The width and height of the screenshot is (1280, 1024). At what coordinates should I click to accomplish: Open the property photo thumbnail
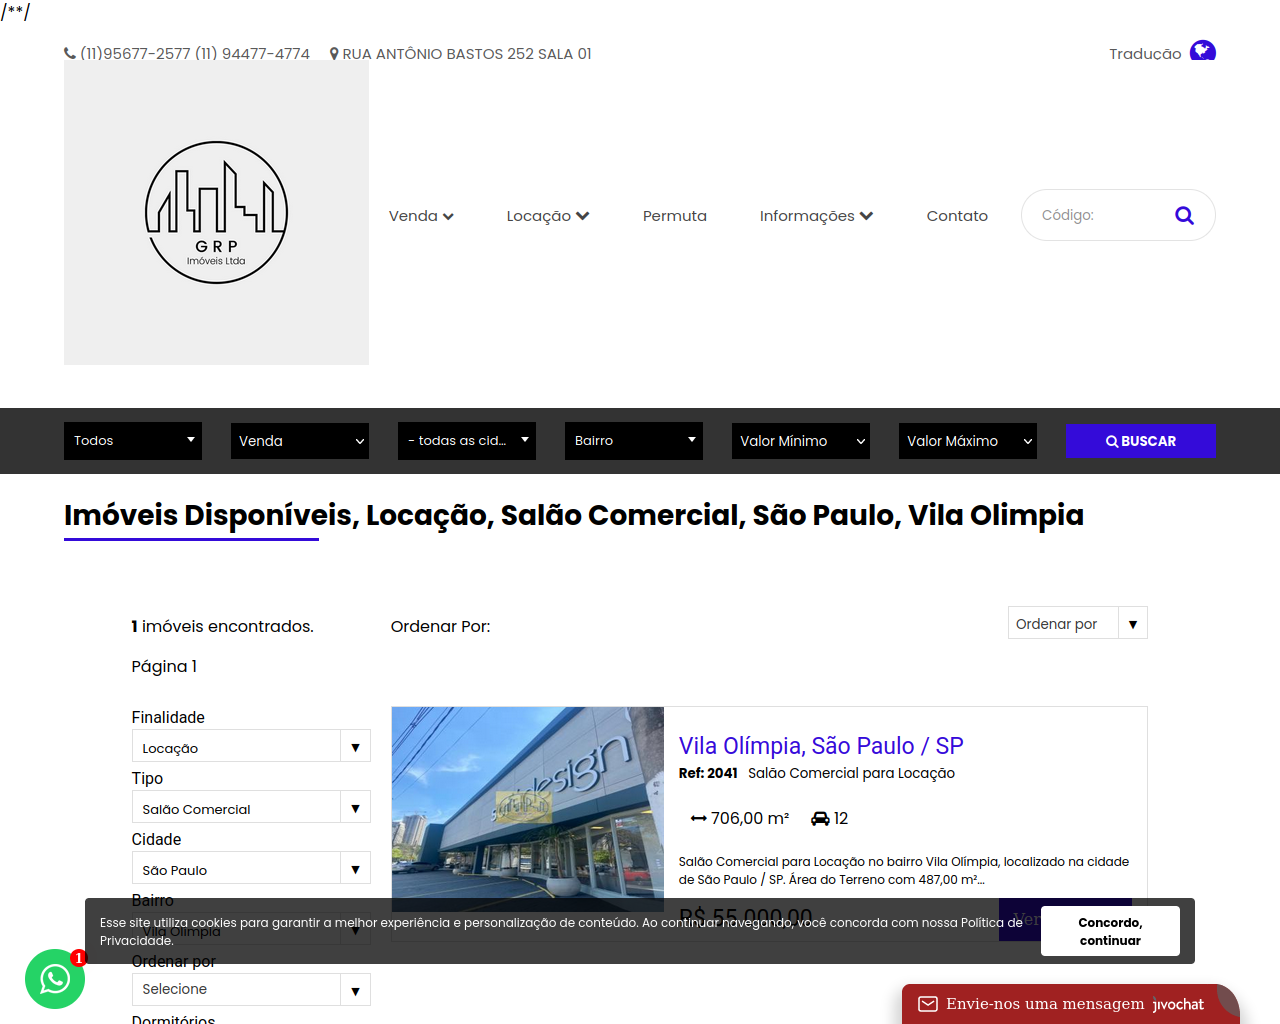[x=528, y=802]
